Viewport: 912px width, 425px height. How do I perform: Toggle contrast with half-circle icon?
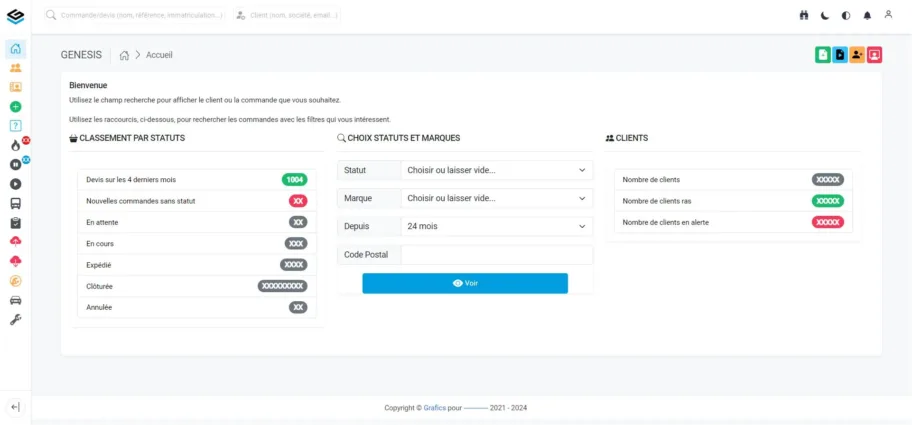pyautogui.click(x=846, y=15)
